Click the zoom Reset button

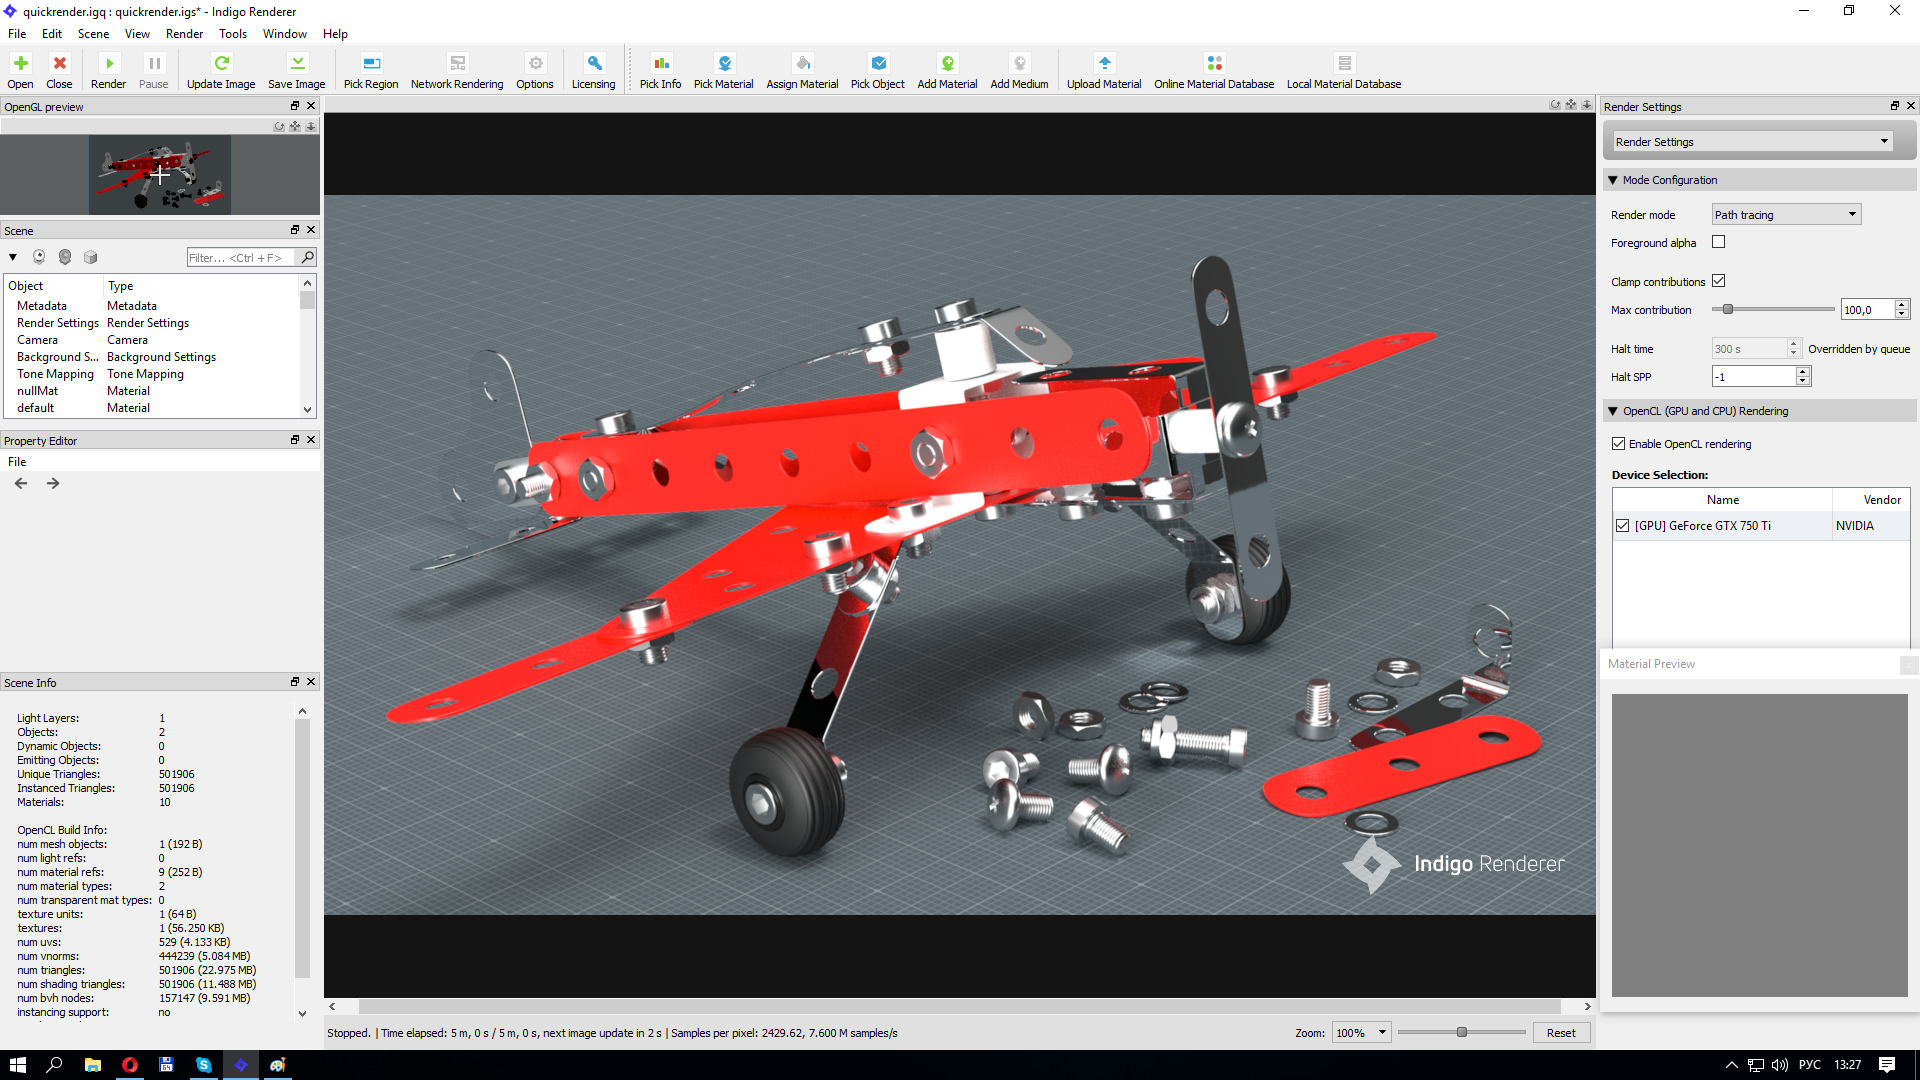click(1560, 1033)
